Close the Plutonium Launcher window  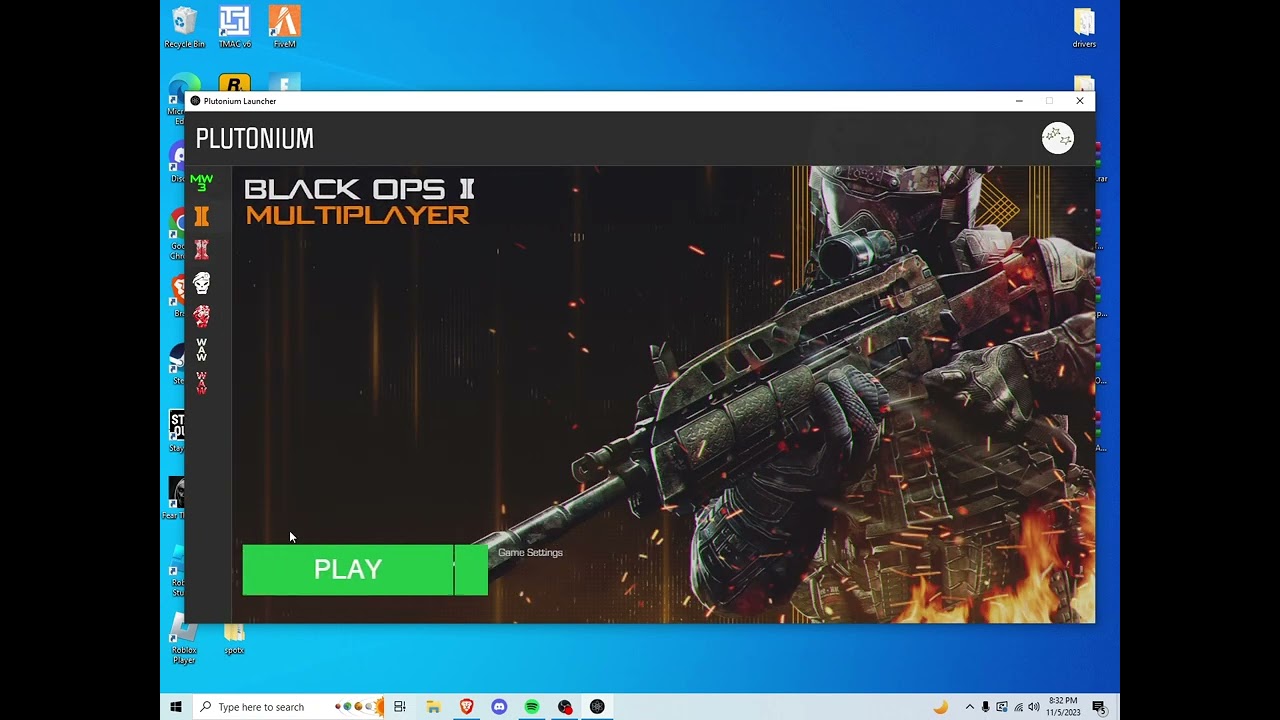1080,101
